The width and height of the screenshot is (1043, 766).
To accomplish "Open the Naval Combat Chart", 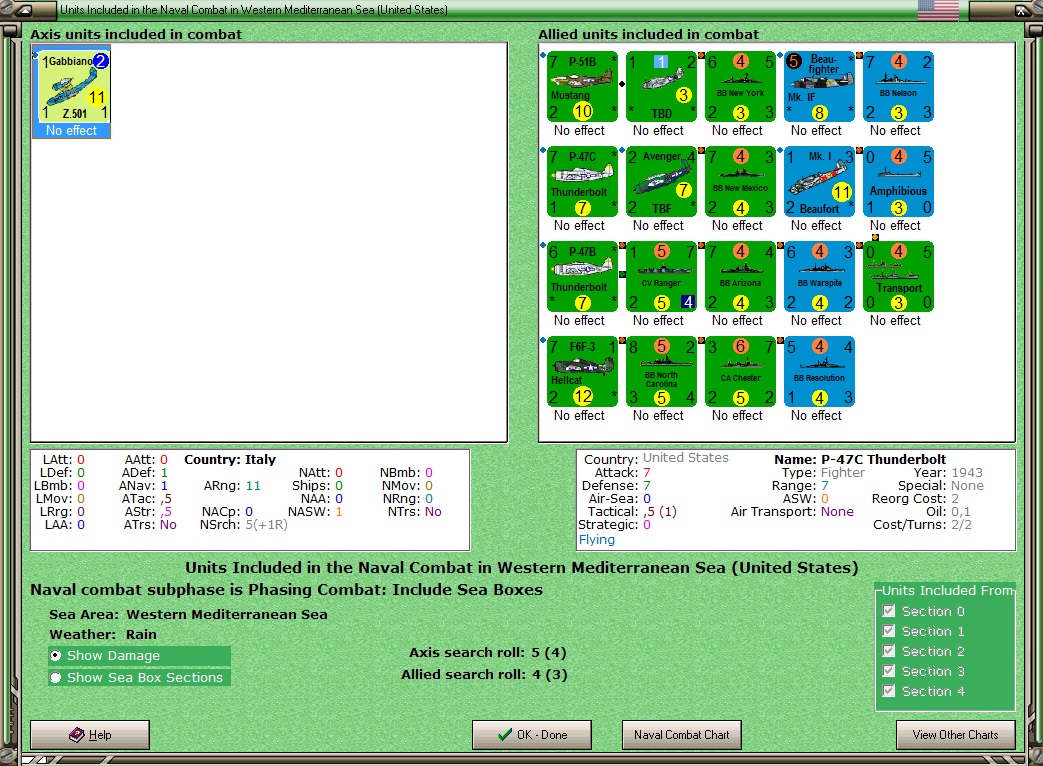I will 682,735.
